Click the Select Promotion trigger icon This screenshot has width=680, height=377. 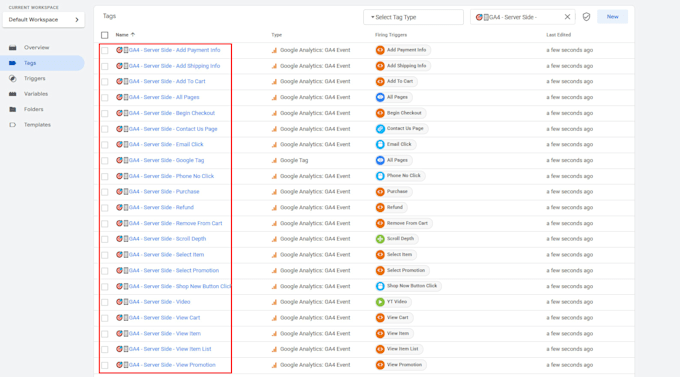tap(380, 271)
